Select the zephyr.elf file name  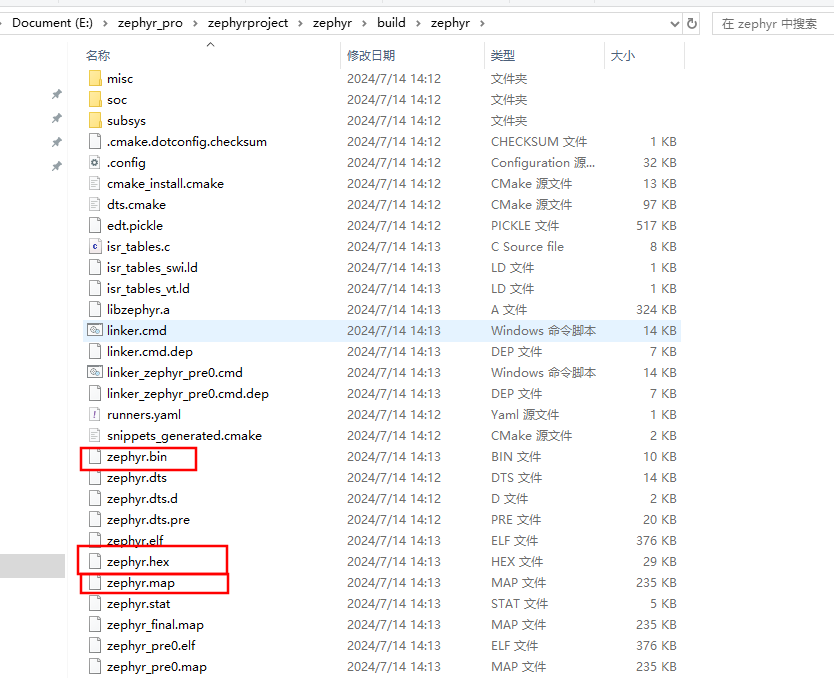tap(135, 541)
